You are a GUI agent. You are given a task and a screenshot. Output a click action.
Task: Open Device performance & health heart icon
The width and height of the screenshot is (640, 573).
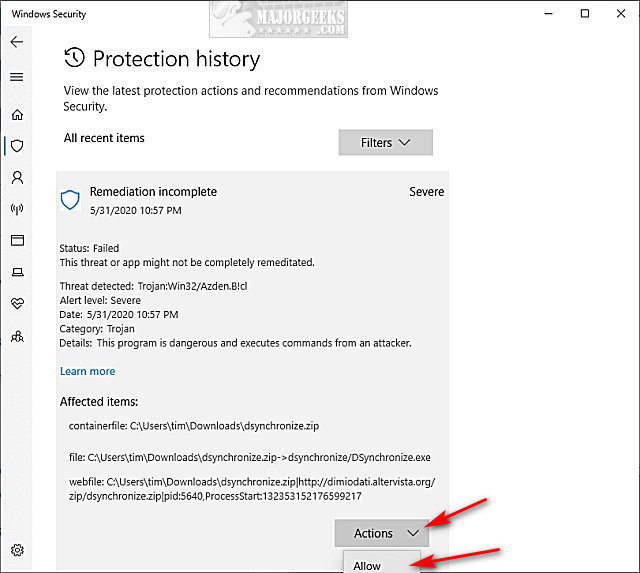tap(17, 303)
